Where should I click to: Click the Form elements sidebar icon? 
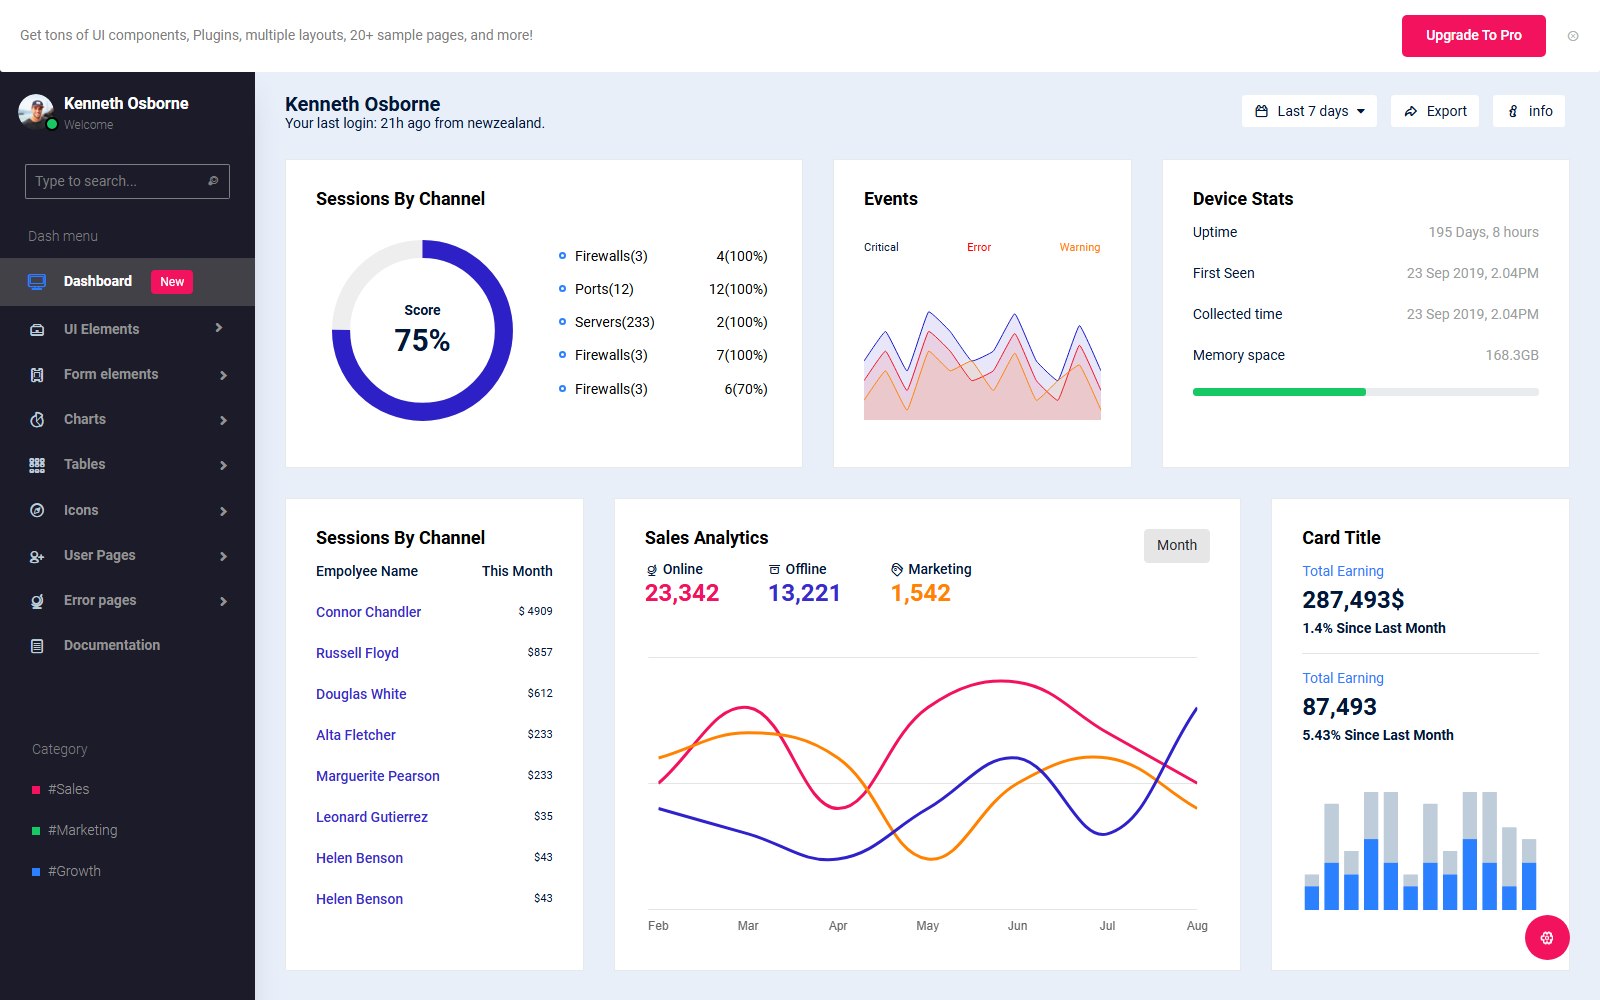(37, 375)
